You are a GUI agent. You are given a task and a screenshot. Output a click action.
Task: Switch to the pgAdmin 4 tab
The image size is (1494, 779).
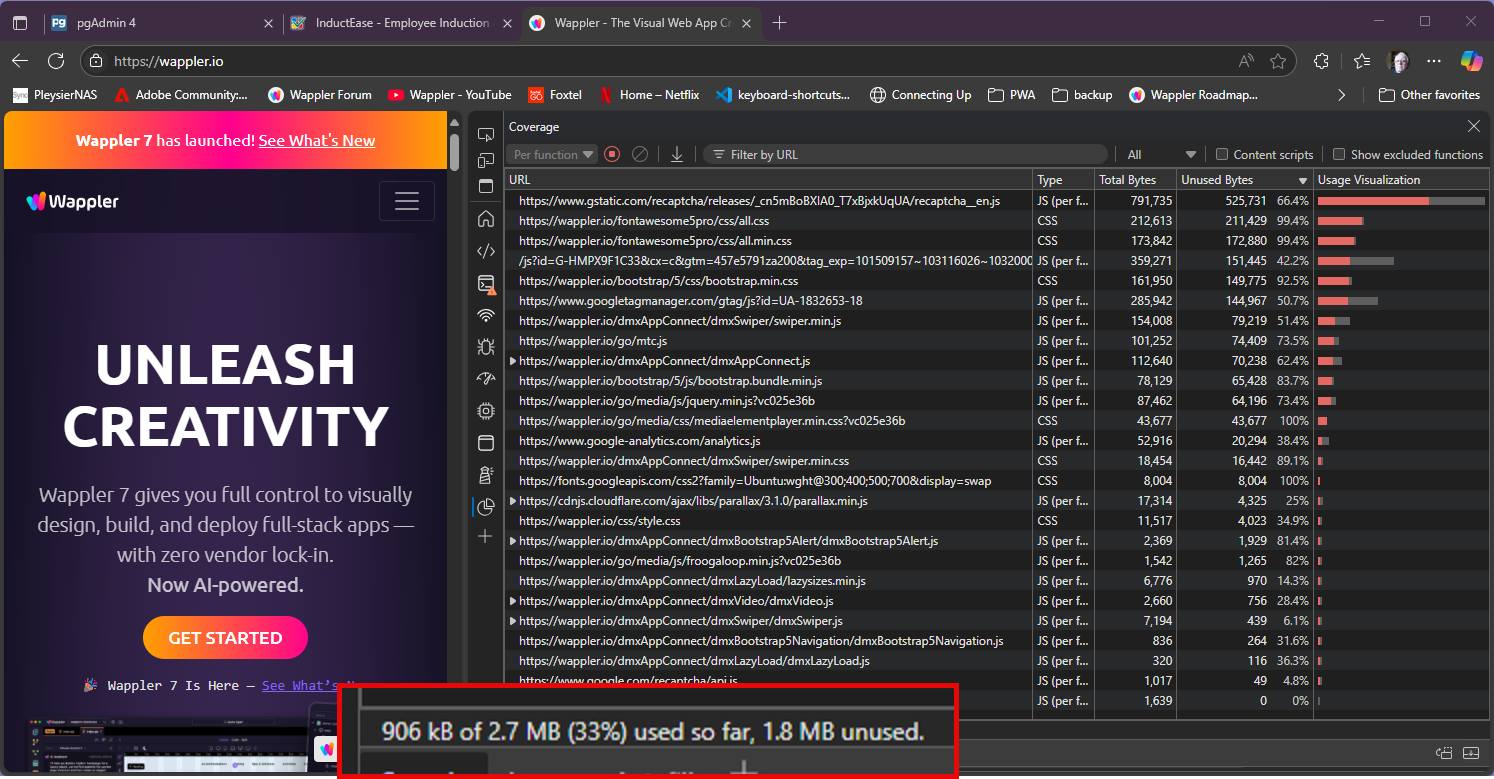[x=161, y=22]
